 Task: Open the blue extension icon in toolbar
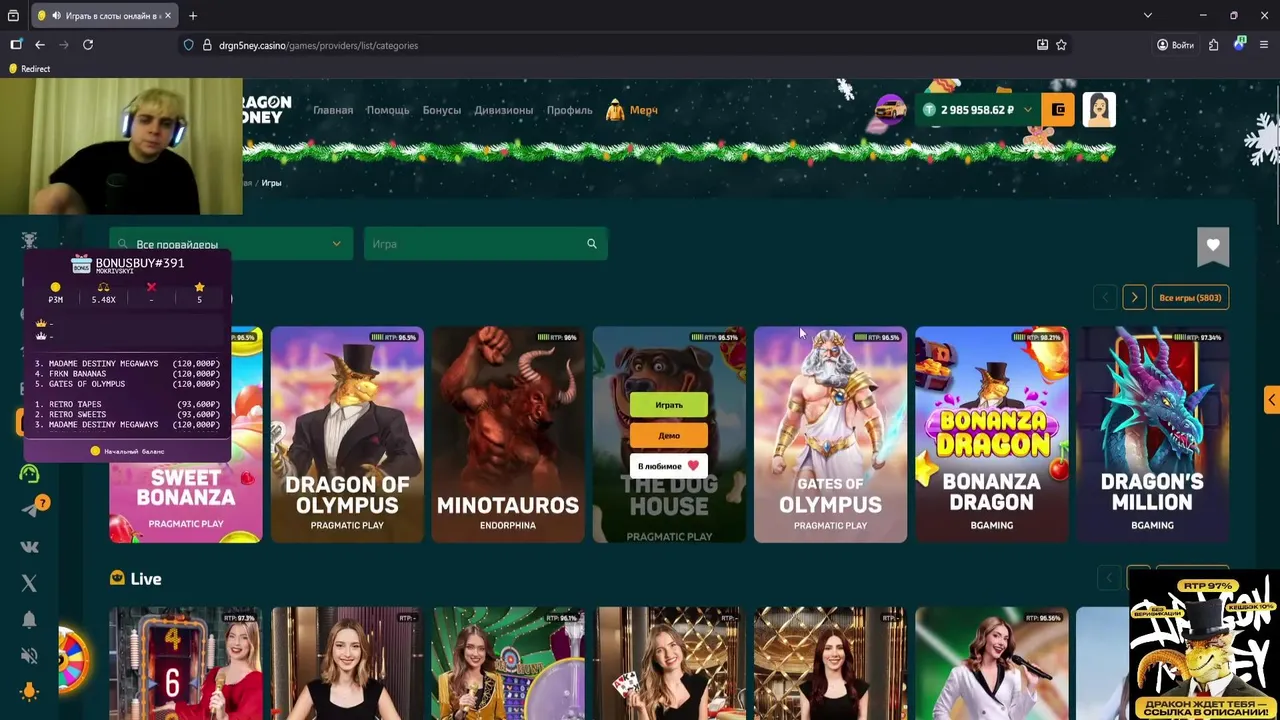[1239, 45]
